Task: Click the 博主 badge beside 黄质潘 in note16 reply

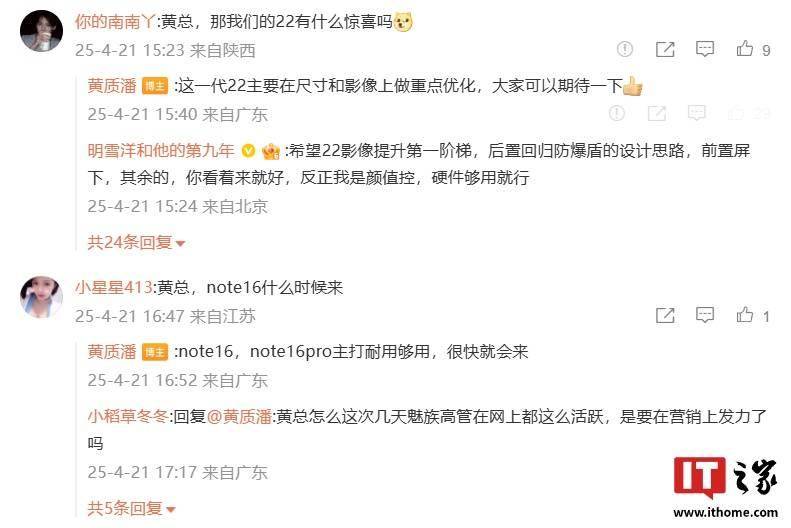Action: click(x=155, y=352)
